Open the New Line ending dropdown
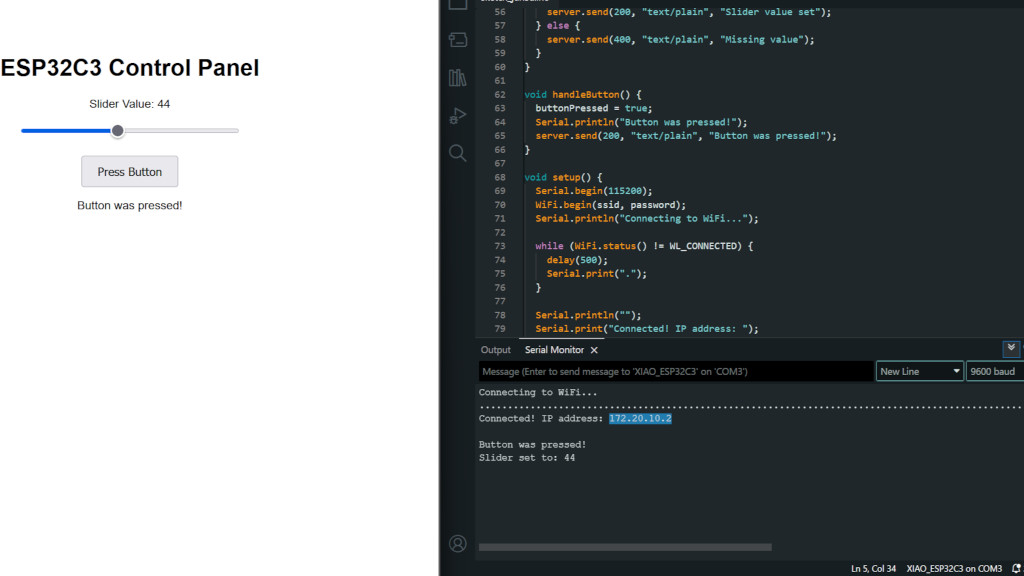The height and width of the screenshot is (576, 1024). (x=920, y=371)
